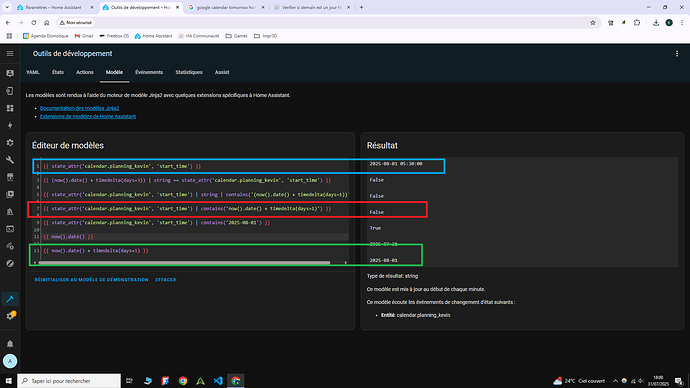Open the lightning bolt Energy sidebar item
The height and width of the screenshot is (388, 690).
(x=10, y=125)
